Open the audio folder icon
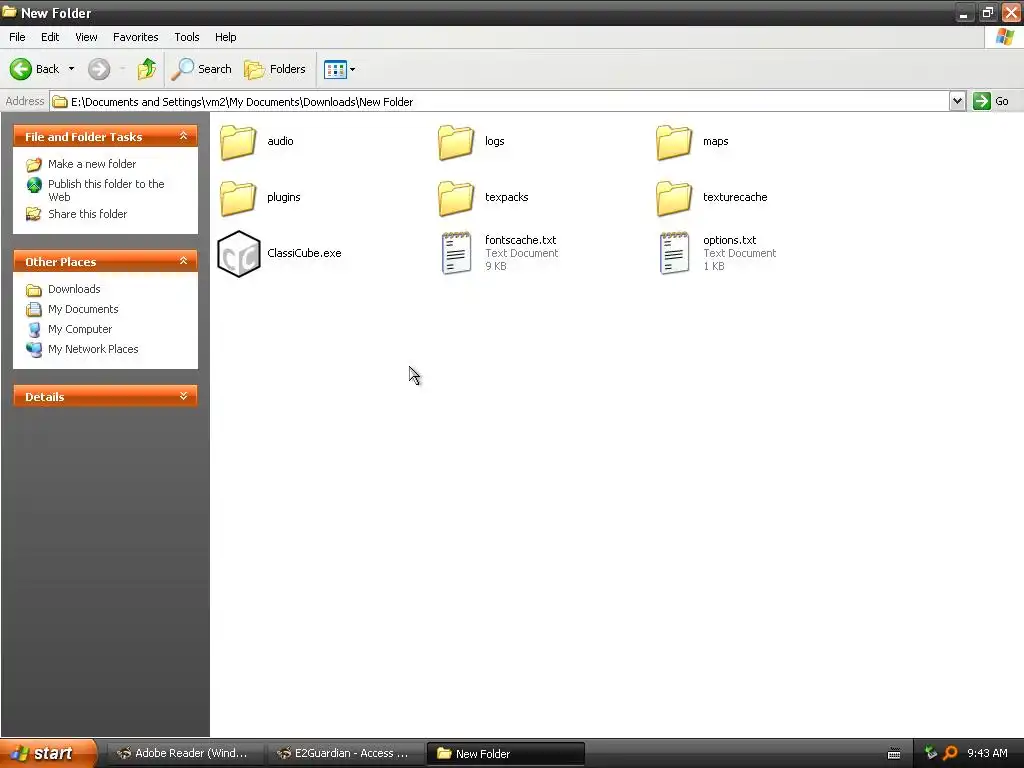The height and width of the screenshot is (768, 1024). click(x=238, y=142)
